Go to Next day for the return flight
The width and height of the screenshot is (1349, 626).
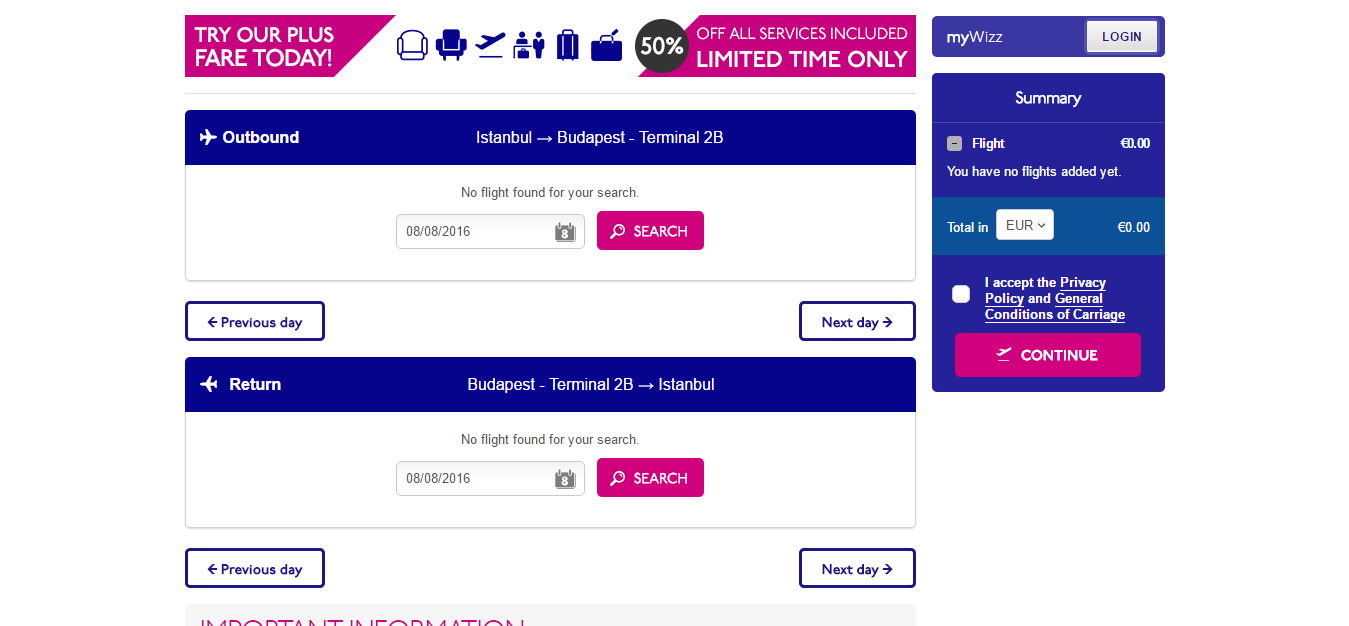pyautogui.click(x=857, y=568)
